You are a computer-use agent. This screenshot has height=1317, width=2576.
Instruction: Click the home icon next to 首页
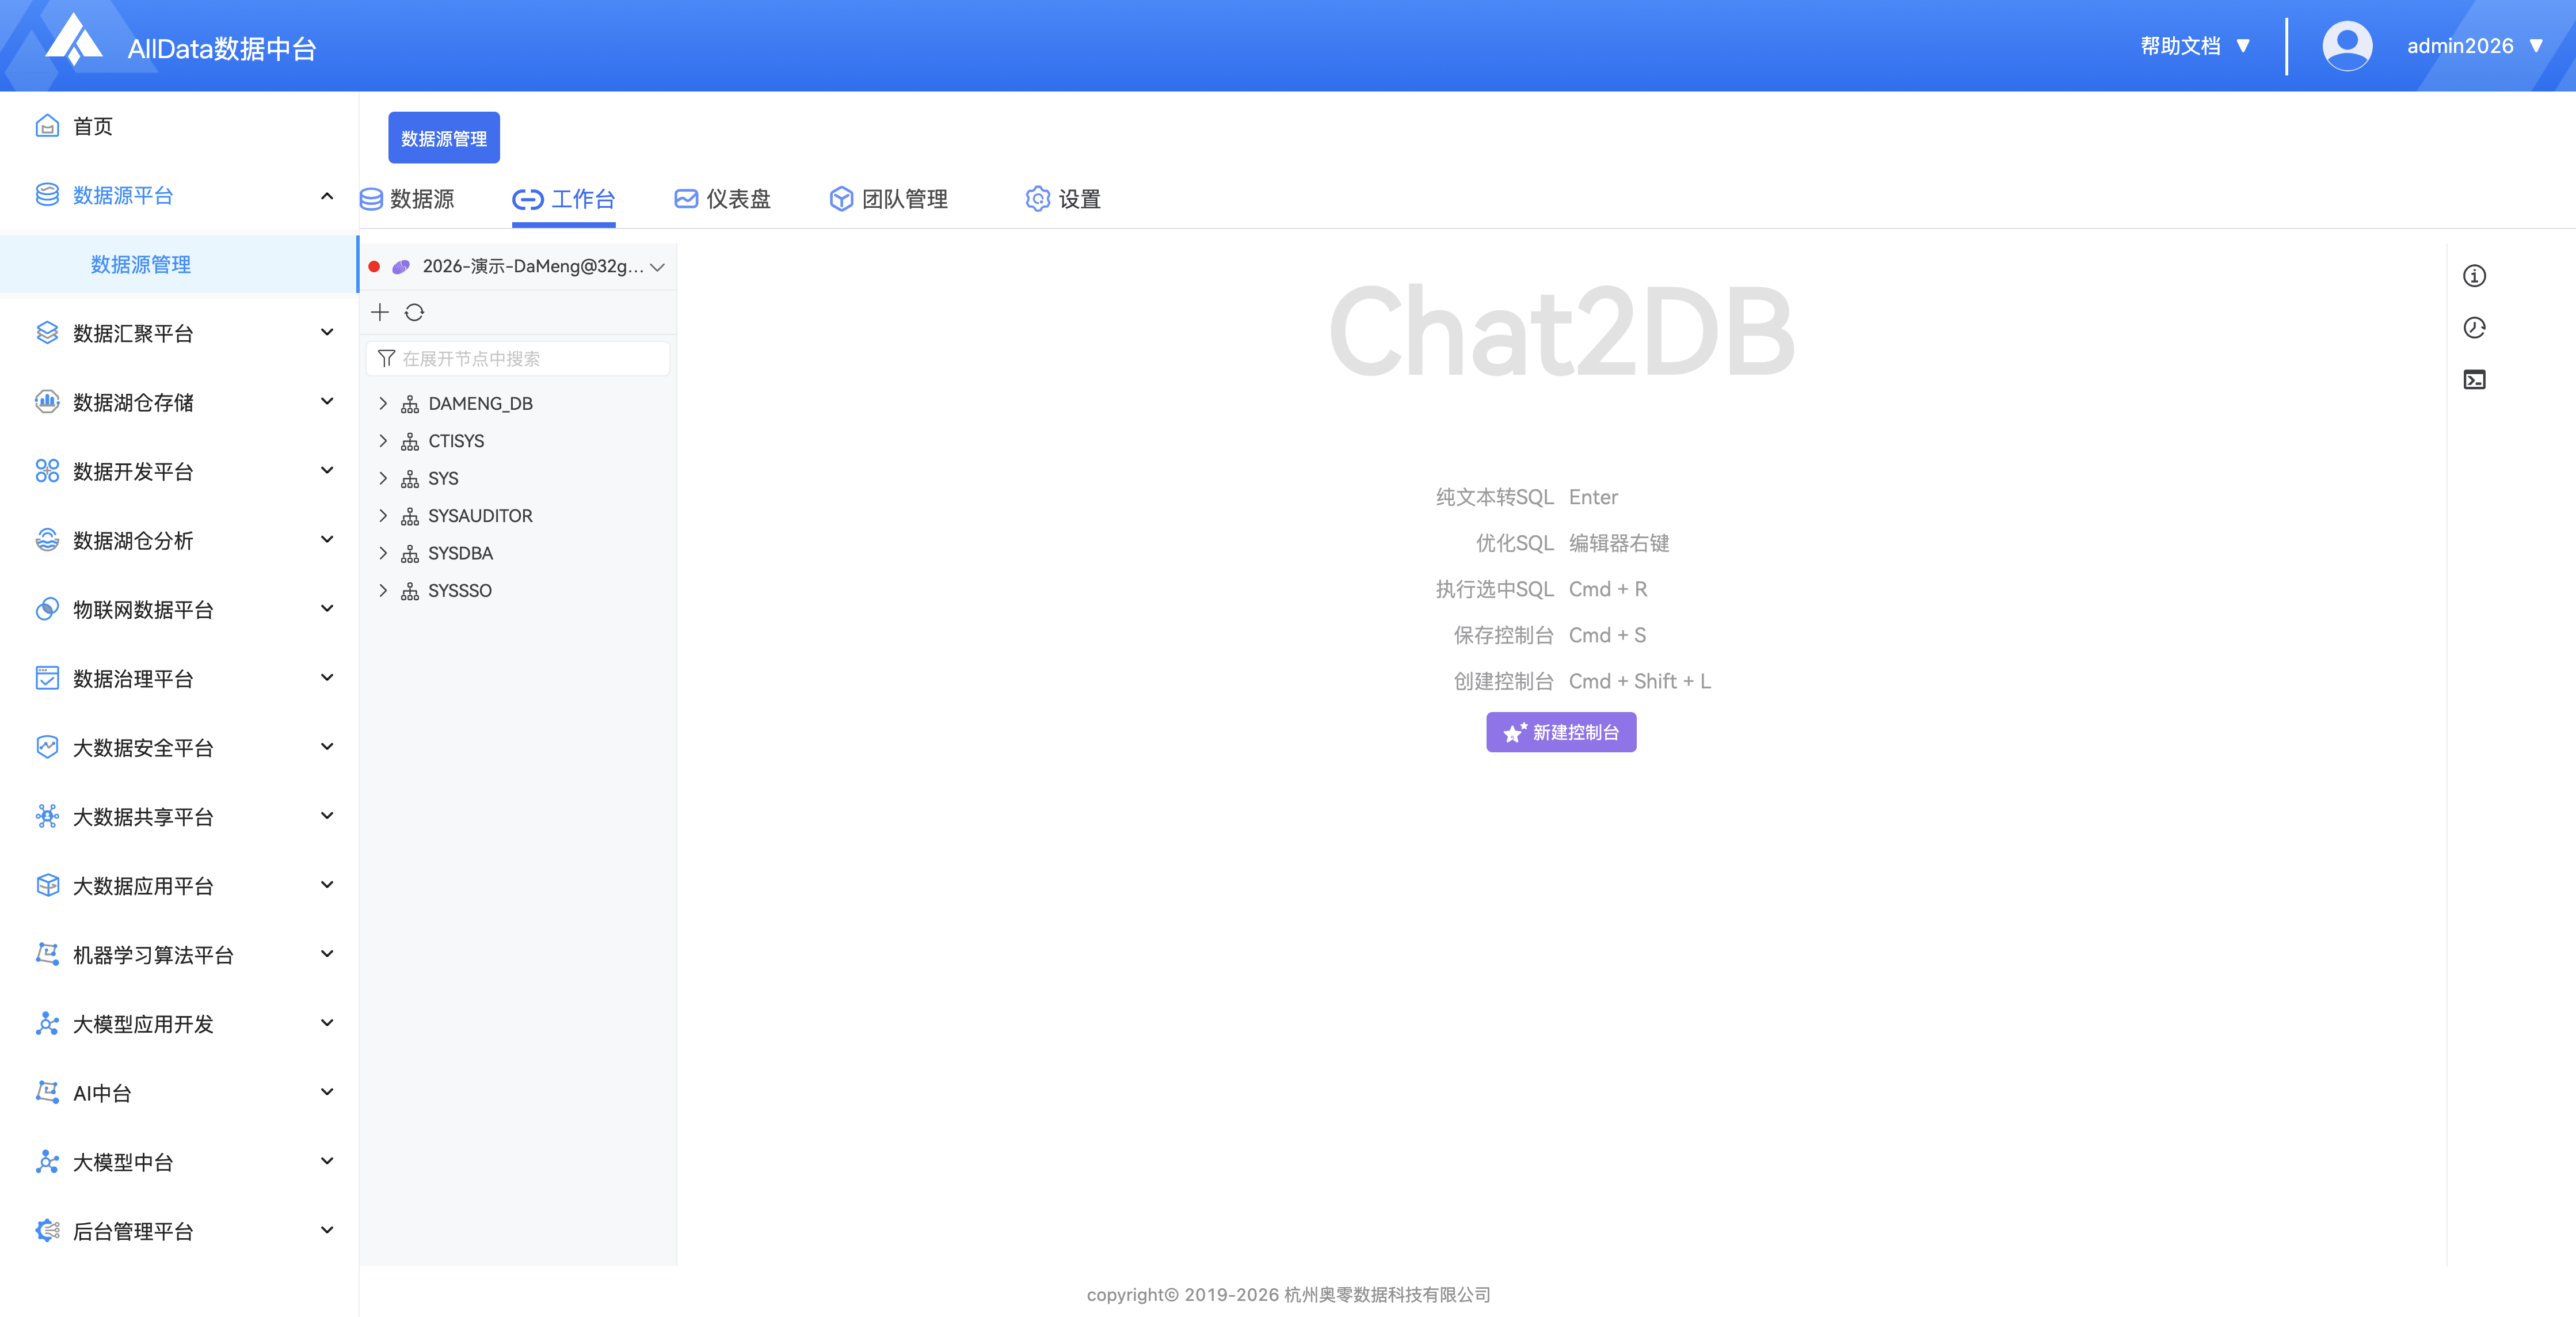[x=47, y=126]
